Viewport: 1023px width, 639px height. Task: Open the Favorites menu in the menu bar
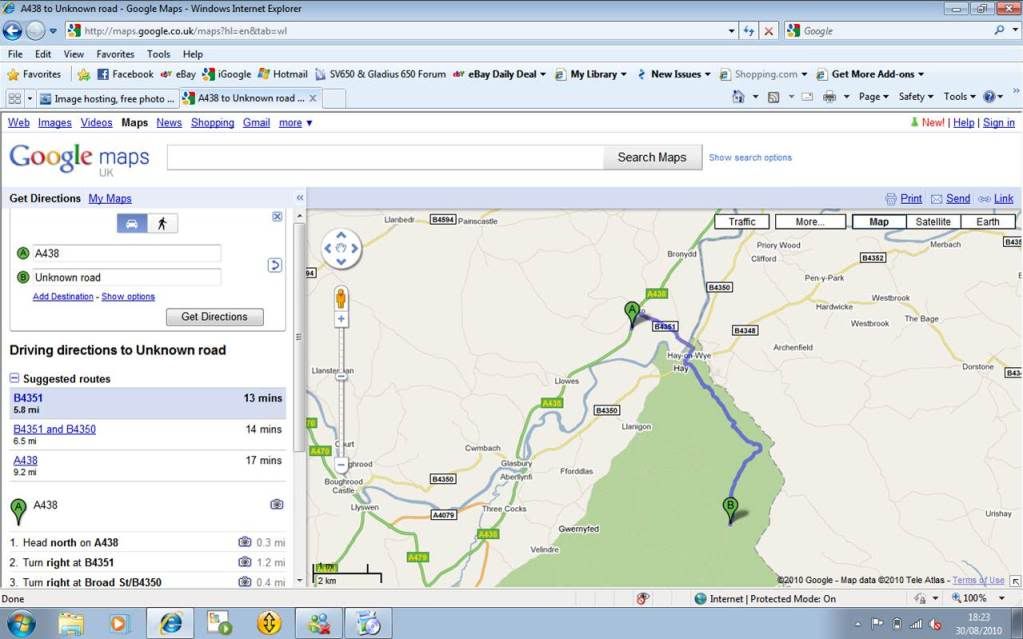point(115,54)
